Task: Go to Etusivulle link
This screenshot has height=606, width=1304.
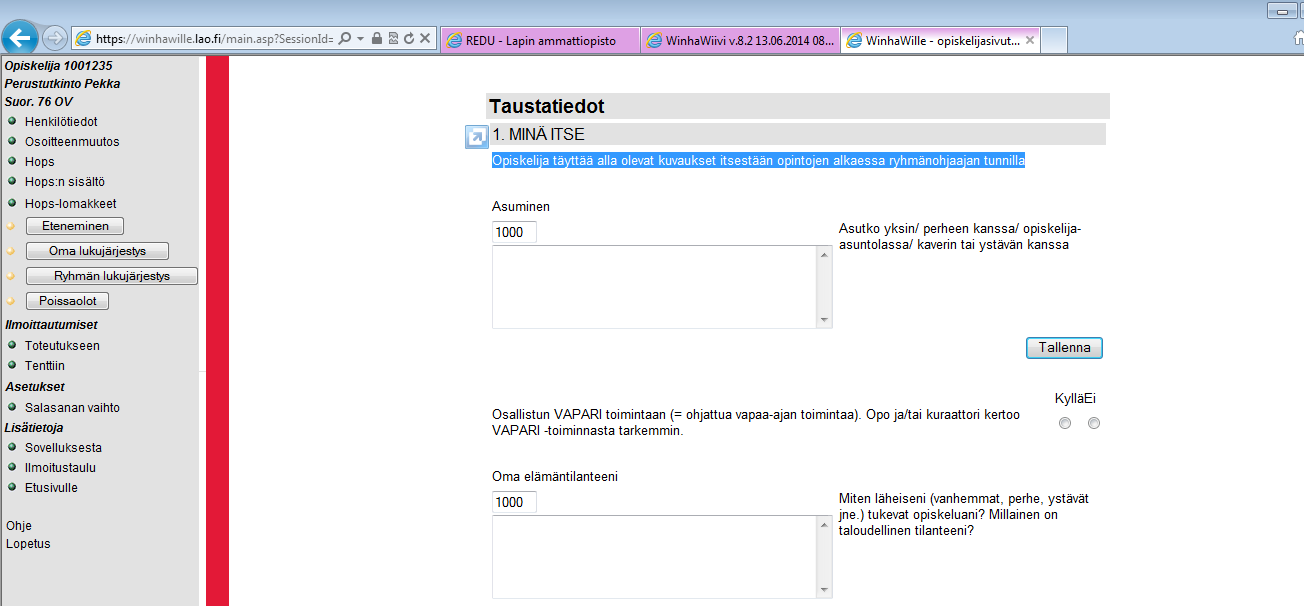Action: point(51,488)
